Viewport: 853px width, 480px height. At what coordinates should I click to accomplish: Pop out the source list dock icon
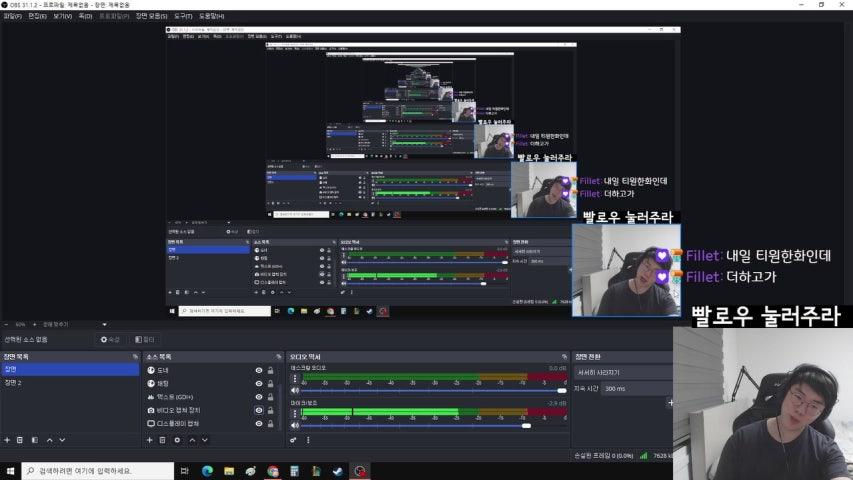(x=279, y=356)
